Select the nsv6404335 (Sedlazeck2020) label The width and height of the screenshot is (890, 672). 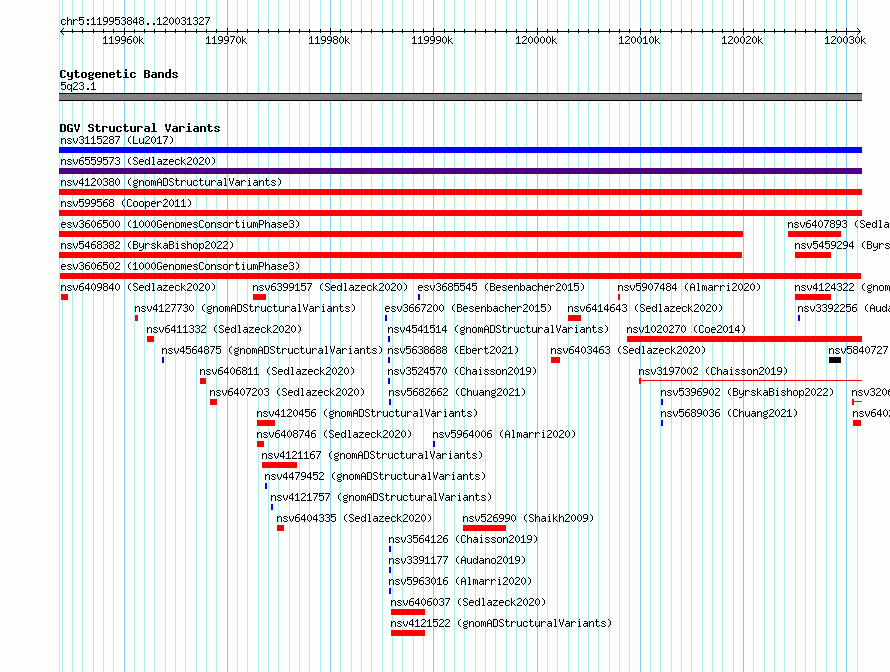pyautogui.click(x=354, y=518)
